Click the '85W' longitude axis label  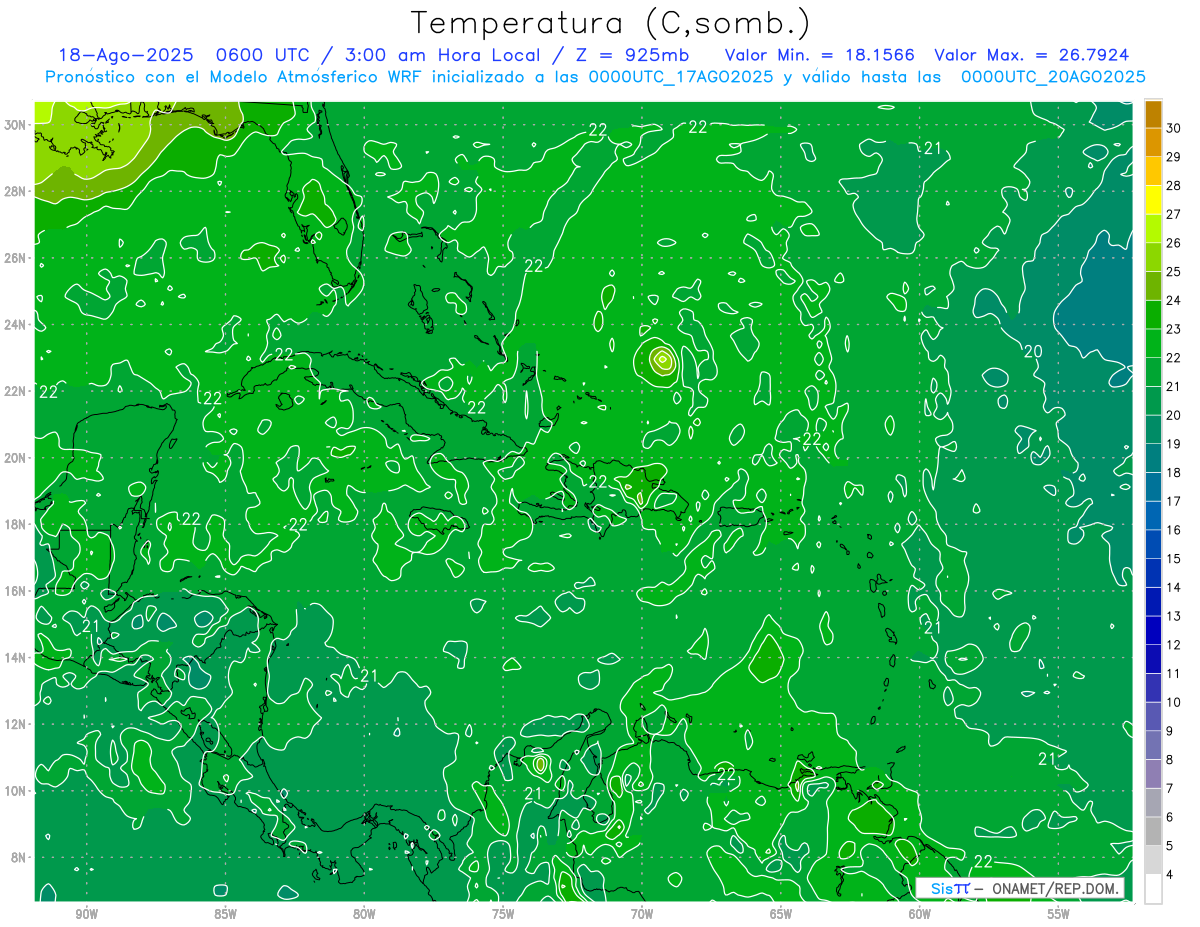click(225, 913)
